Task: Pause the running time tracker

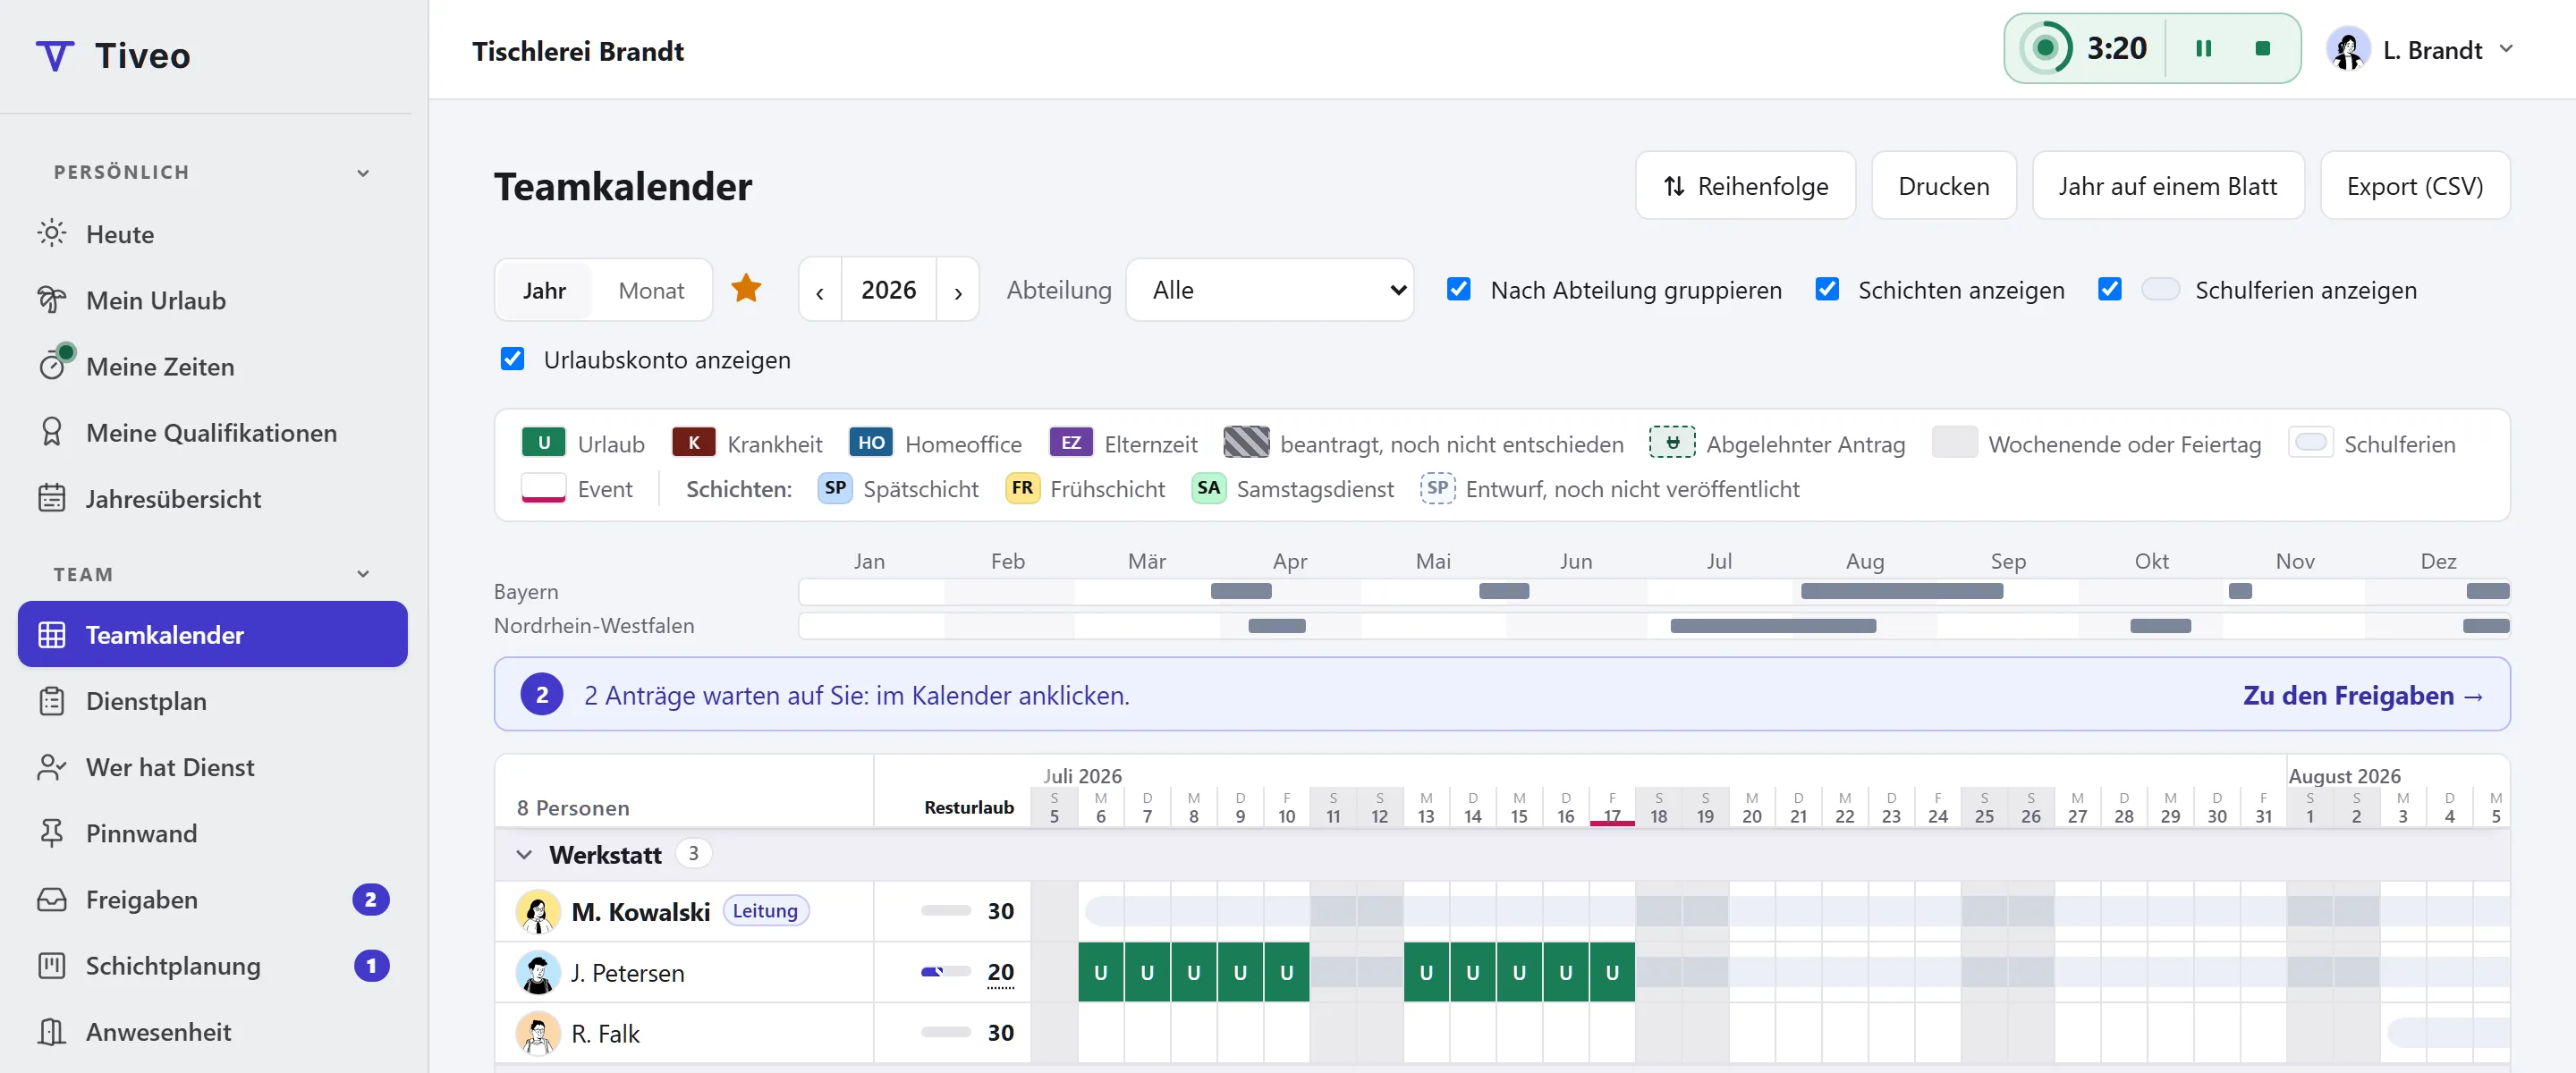Action: pyautogui.click(x=2203, y=48)
